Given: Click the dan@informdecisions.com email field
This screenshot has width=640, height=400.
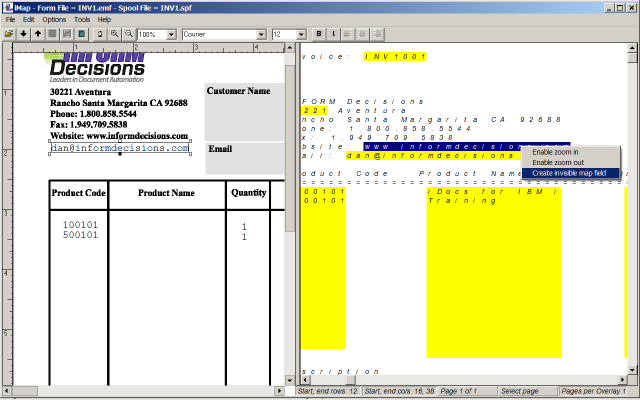Looking at the screenshot, I should (119, 148).
